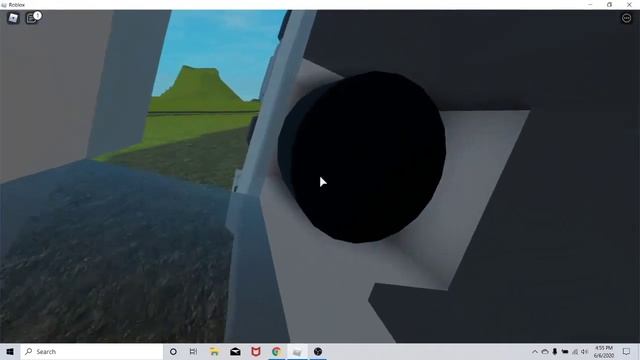Click the black cylinder in the game
Image resolution: width=640 pixels, height=360 pixels.
[x=362, y=157]
